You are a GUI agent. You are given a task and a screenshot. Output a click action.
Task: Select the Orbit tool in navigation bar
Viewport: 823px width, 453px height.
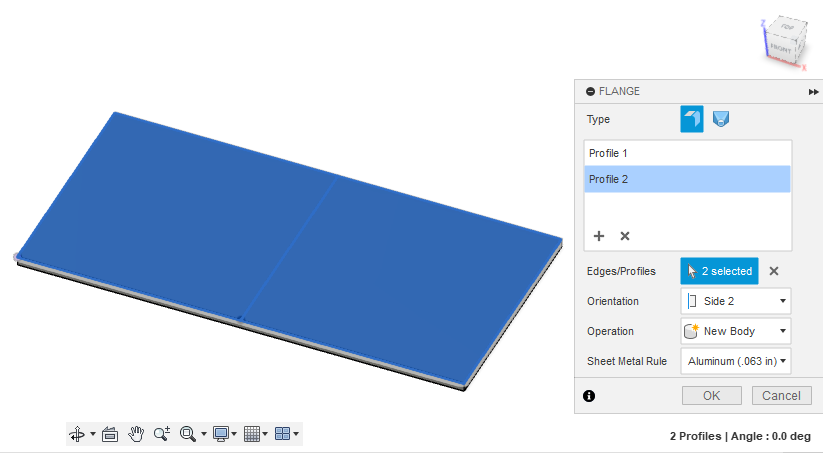click(77, 434)
